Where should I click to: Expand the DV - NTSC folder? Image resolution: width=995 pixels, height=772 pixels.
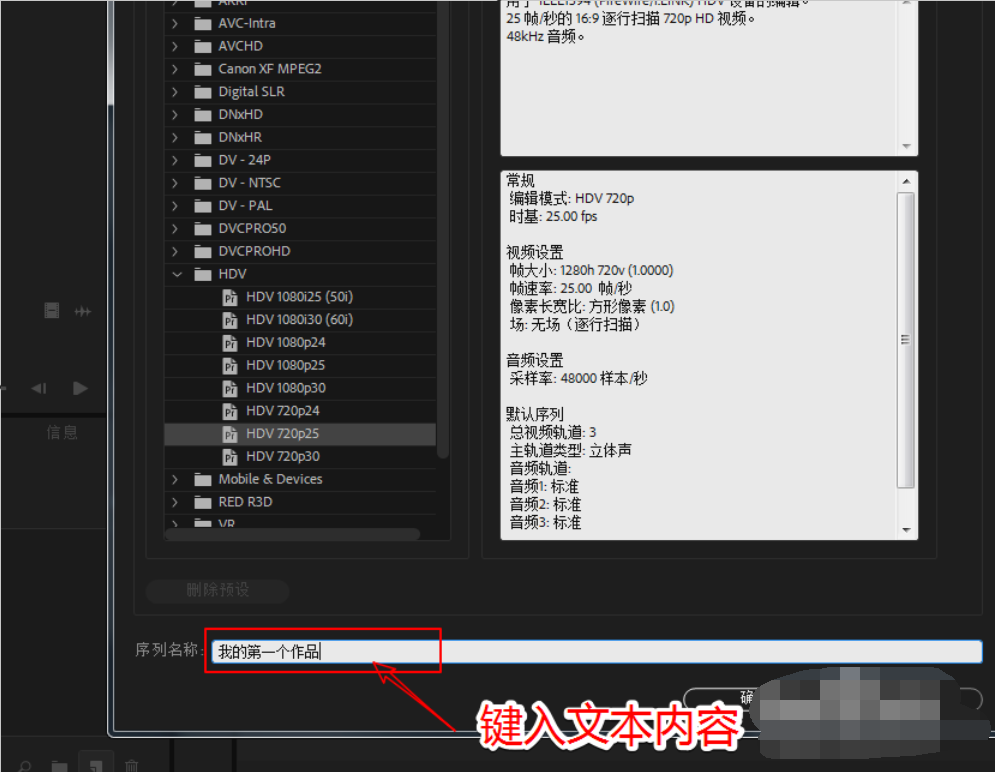(x=175, y=183)
